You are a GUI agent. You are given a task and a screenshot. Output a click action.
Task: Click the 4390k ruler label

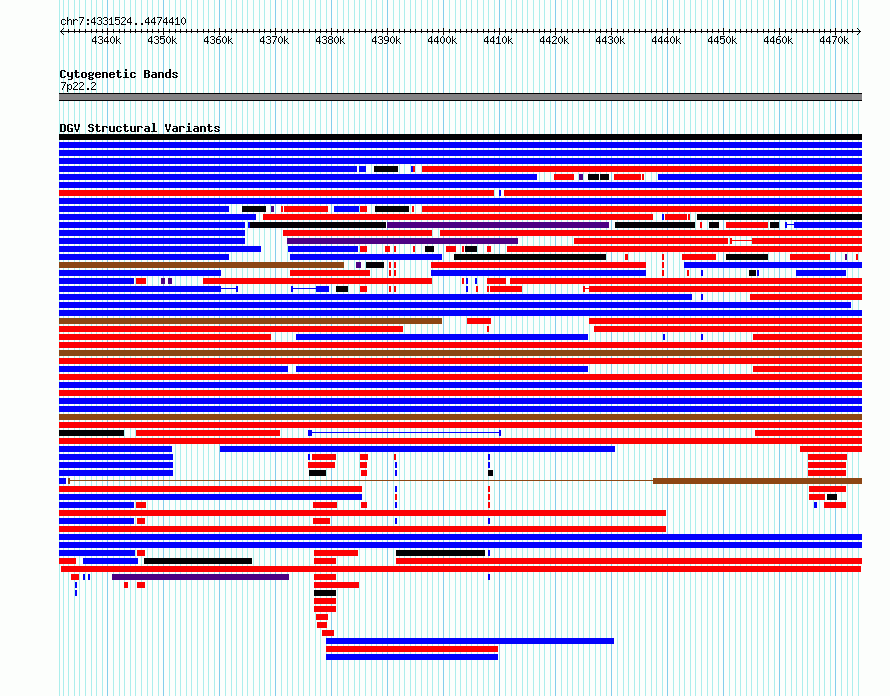pos(386,40)
